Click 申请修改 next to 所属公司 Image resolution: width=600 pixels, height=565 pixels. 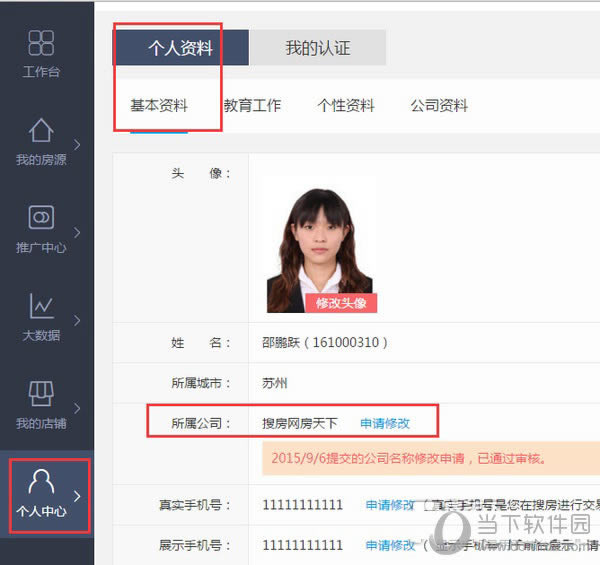(385, 423)
